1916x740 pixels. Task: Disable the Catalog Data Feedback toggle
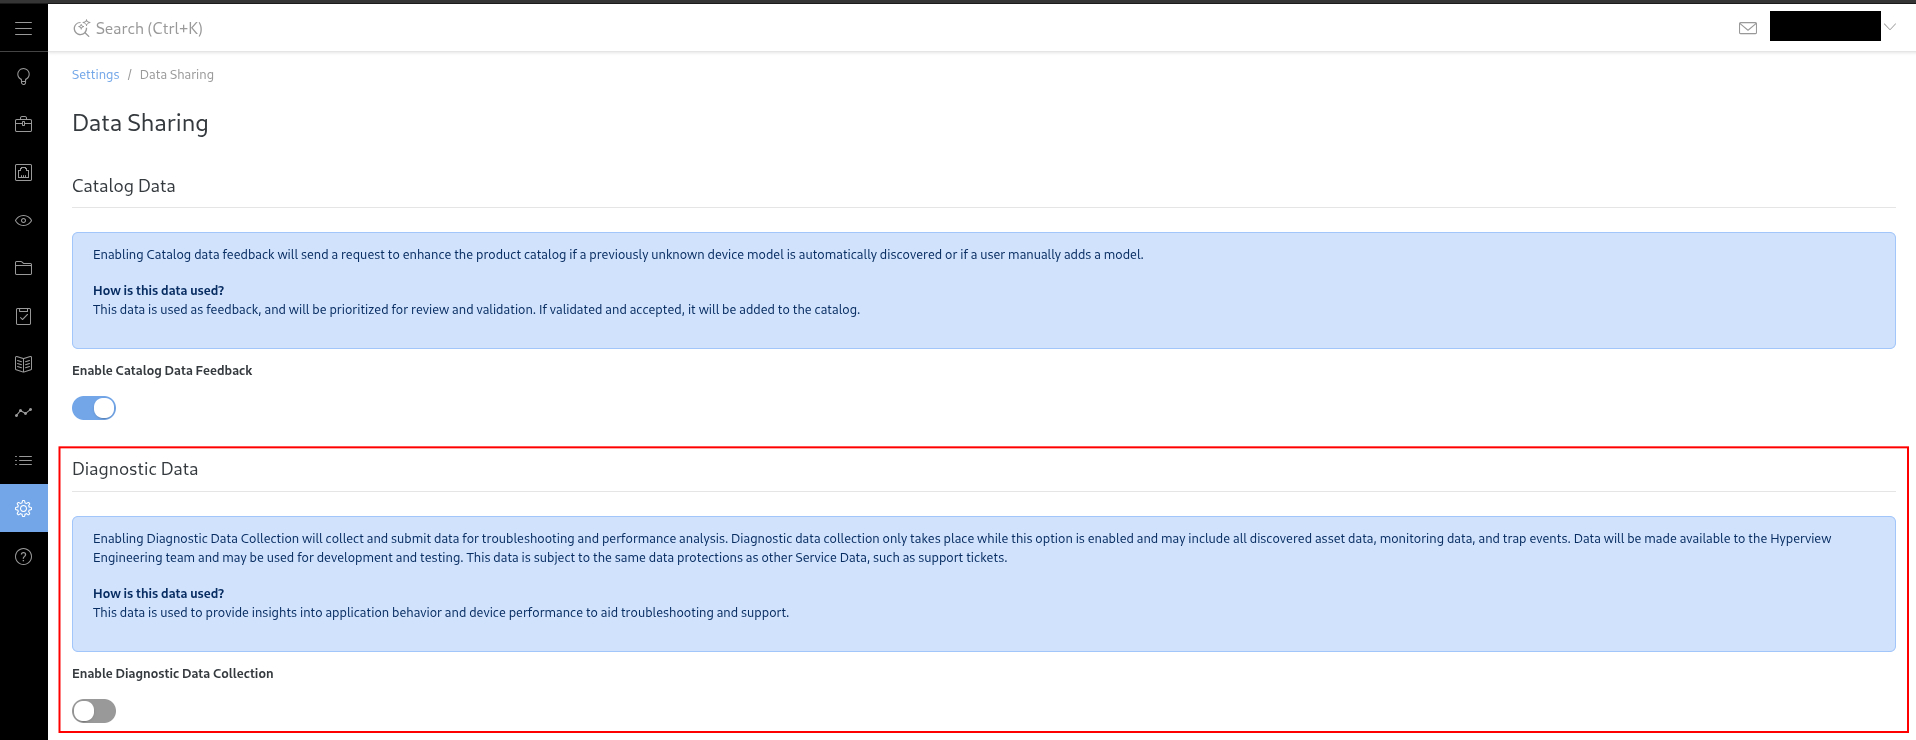(x=94, y=408)
